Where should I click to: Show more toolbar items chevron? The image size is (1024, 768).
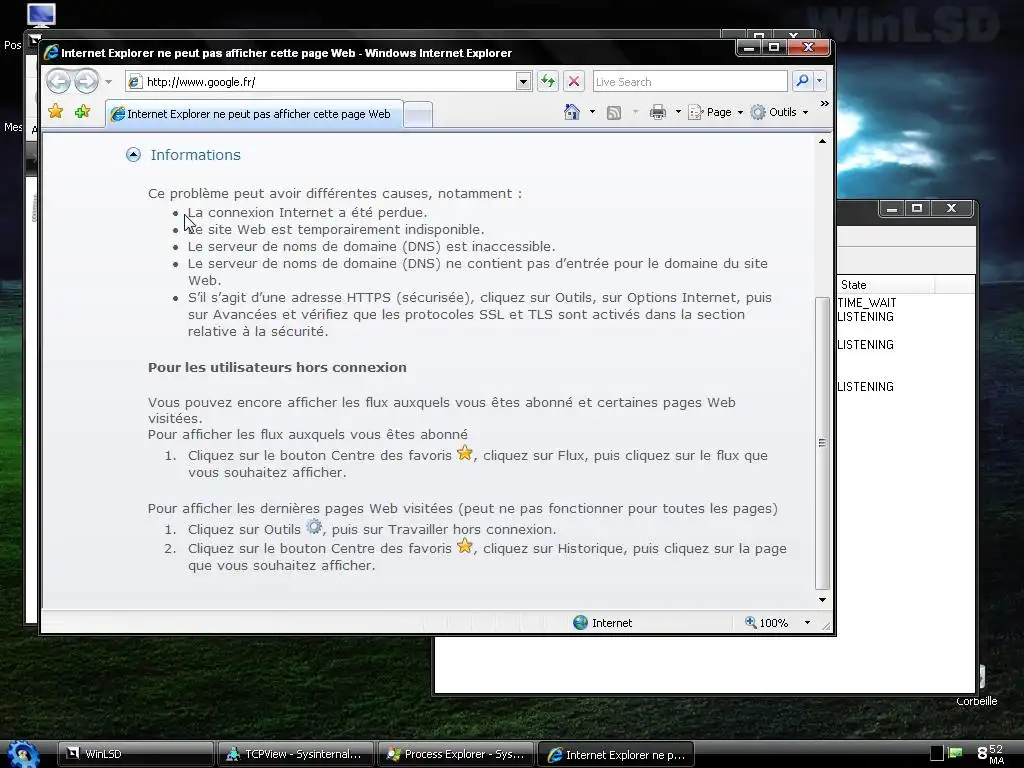point(824,104)
